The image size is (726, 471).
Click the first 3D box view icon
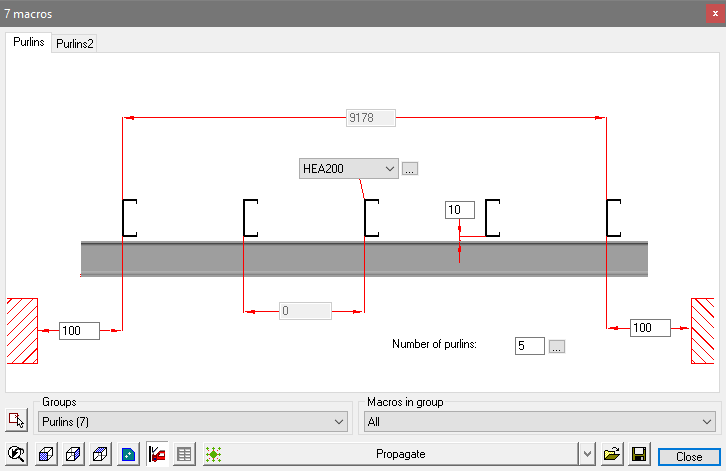(45, 454)
